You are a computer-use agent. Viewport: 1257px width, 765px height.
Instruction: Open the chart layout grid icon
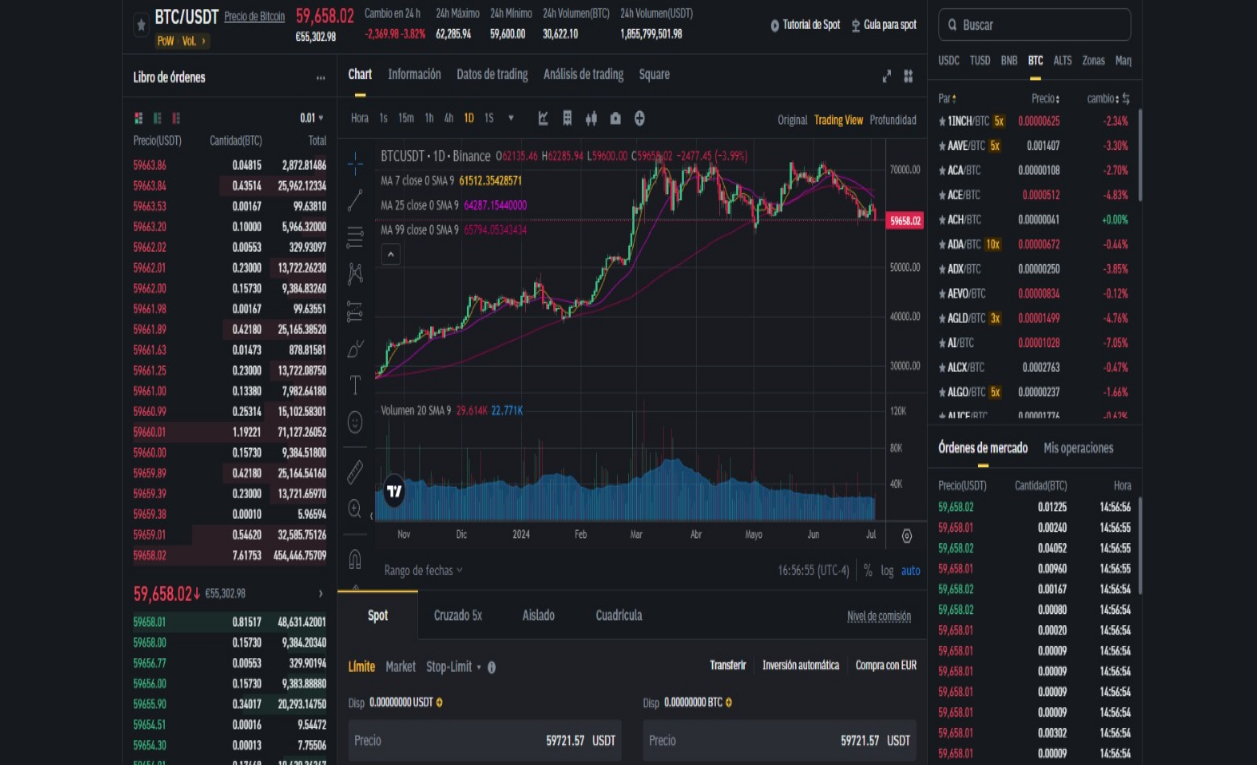909,76
